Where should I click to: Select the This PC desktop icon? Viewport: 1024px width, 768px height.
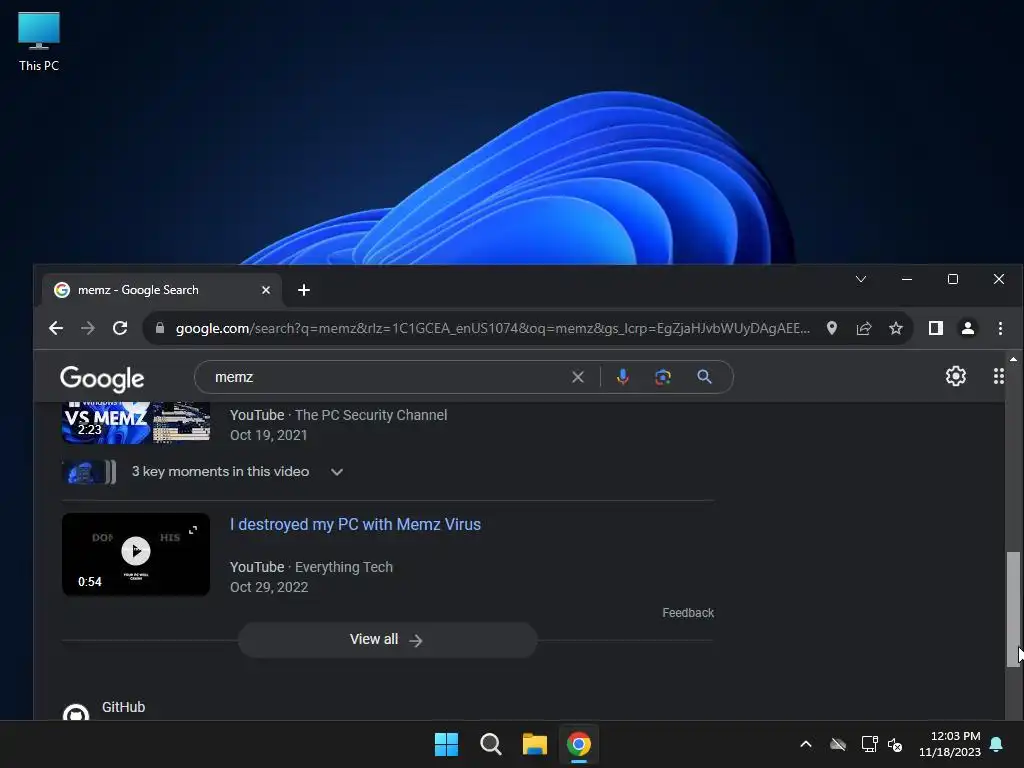pos(39,40)
